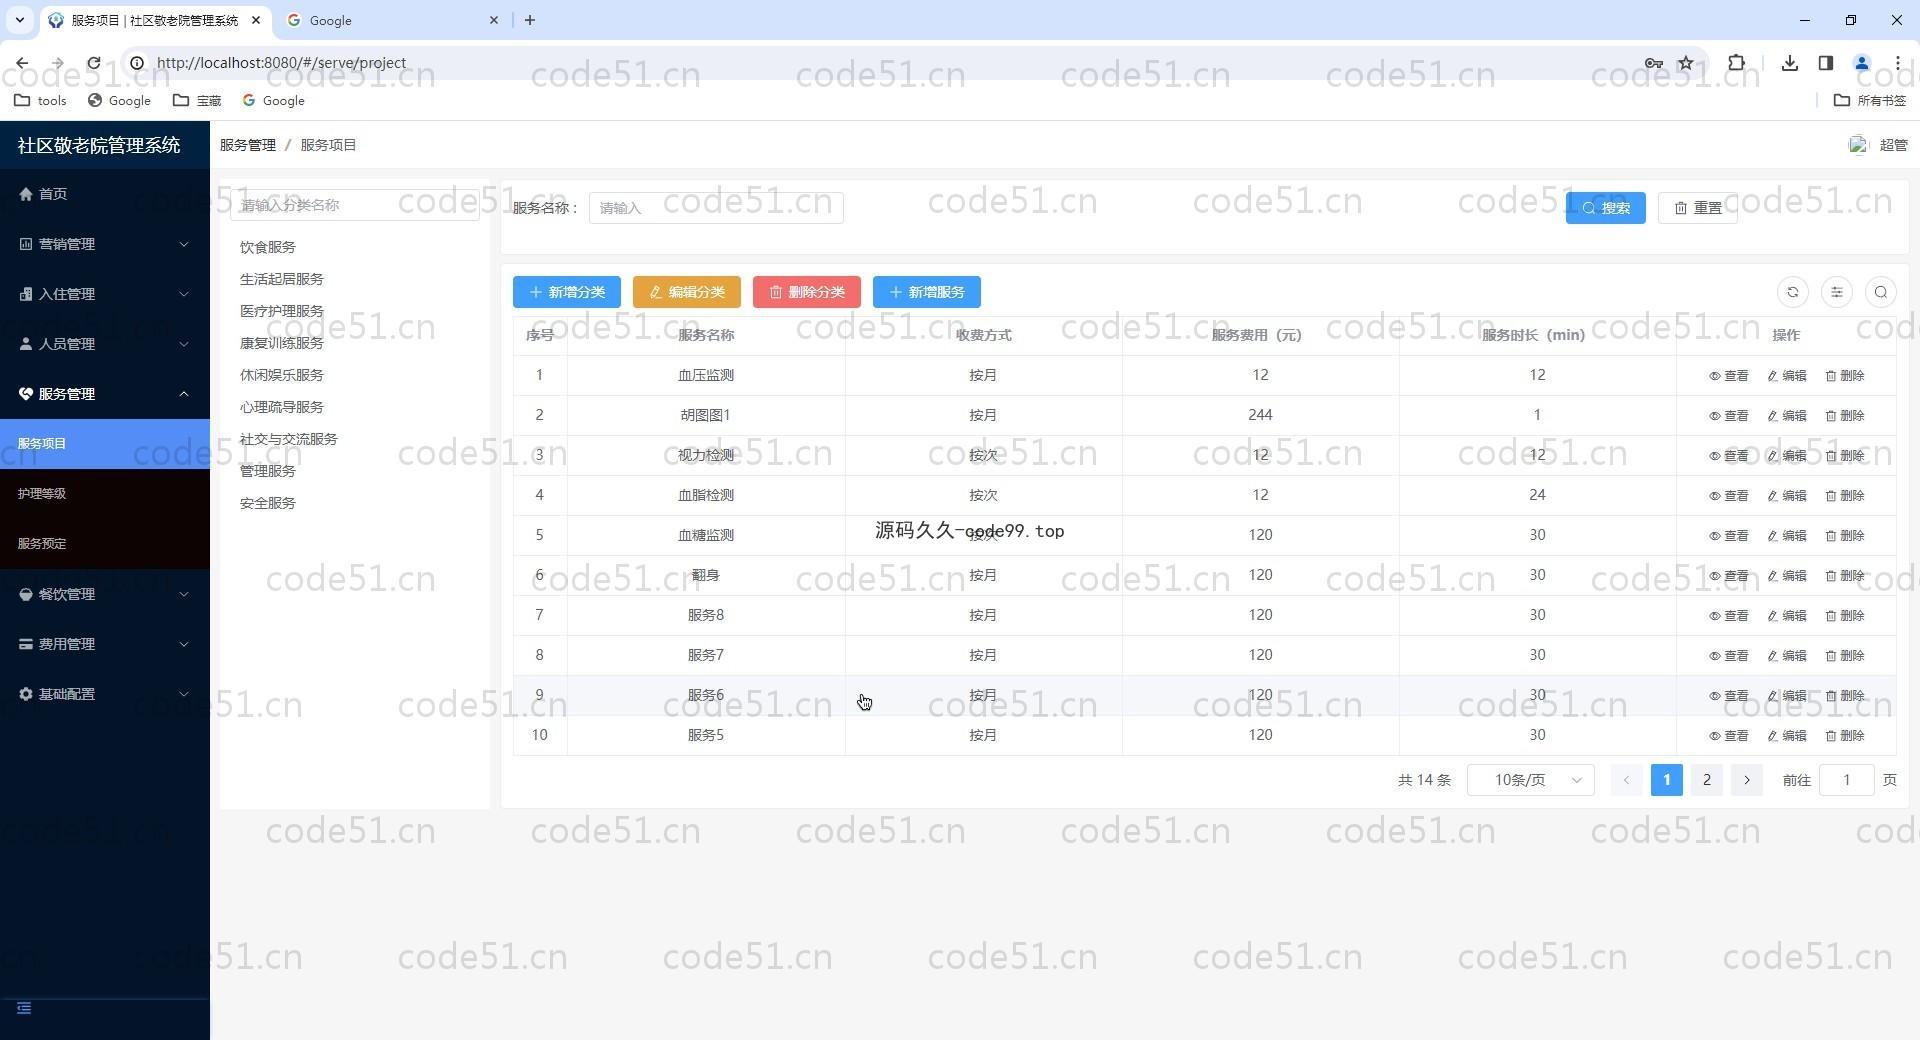Screen dimensions: 1920x1040
Task: Click the 搜索 search button
Action: click(x=1605, y=208)
